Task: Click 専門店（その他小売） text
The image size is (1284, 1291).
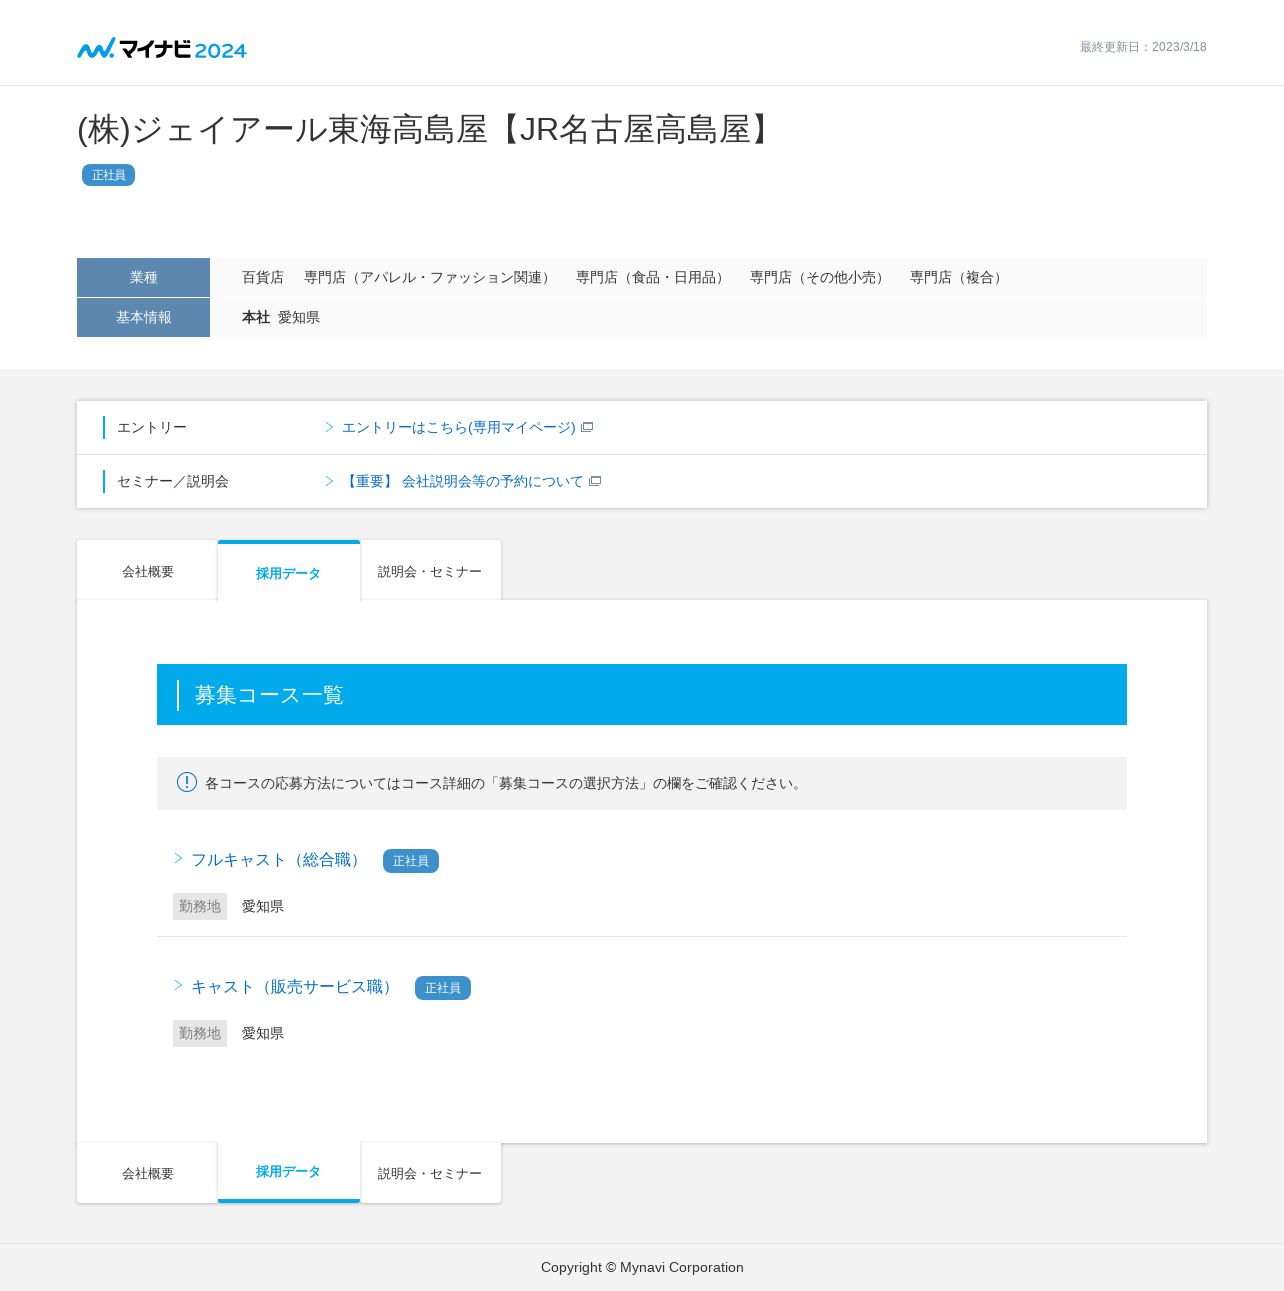Action: [x=820, y=277]
